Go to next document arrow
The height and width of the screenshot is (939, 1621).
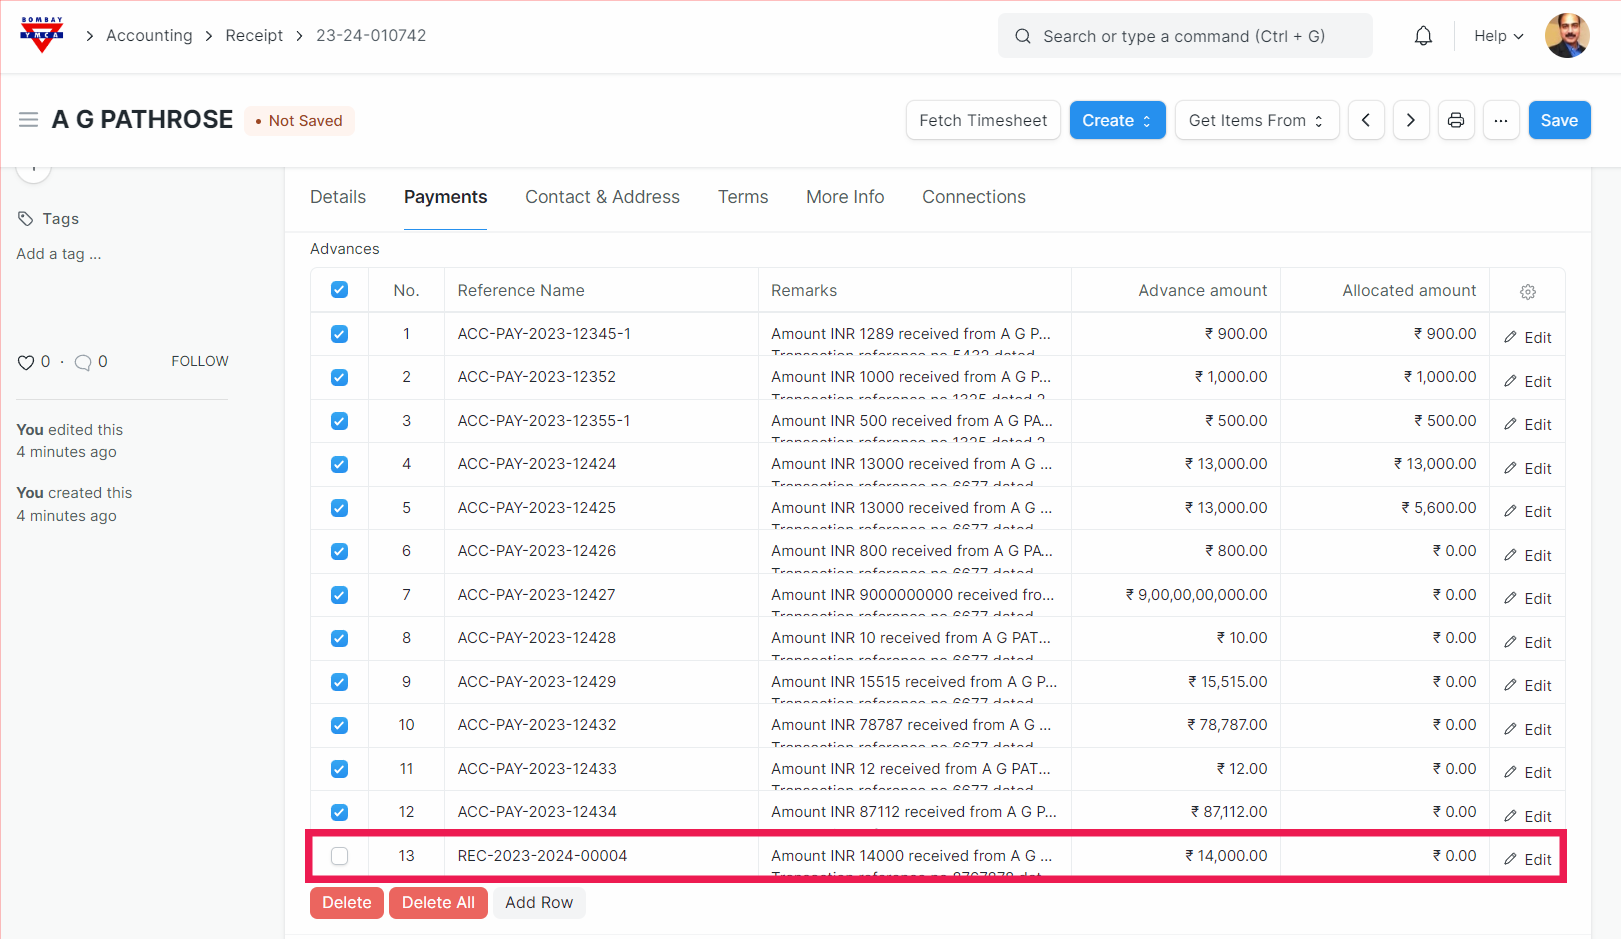tap(1411, 120)
